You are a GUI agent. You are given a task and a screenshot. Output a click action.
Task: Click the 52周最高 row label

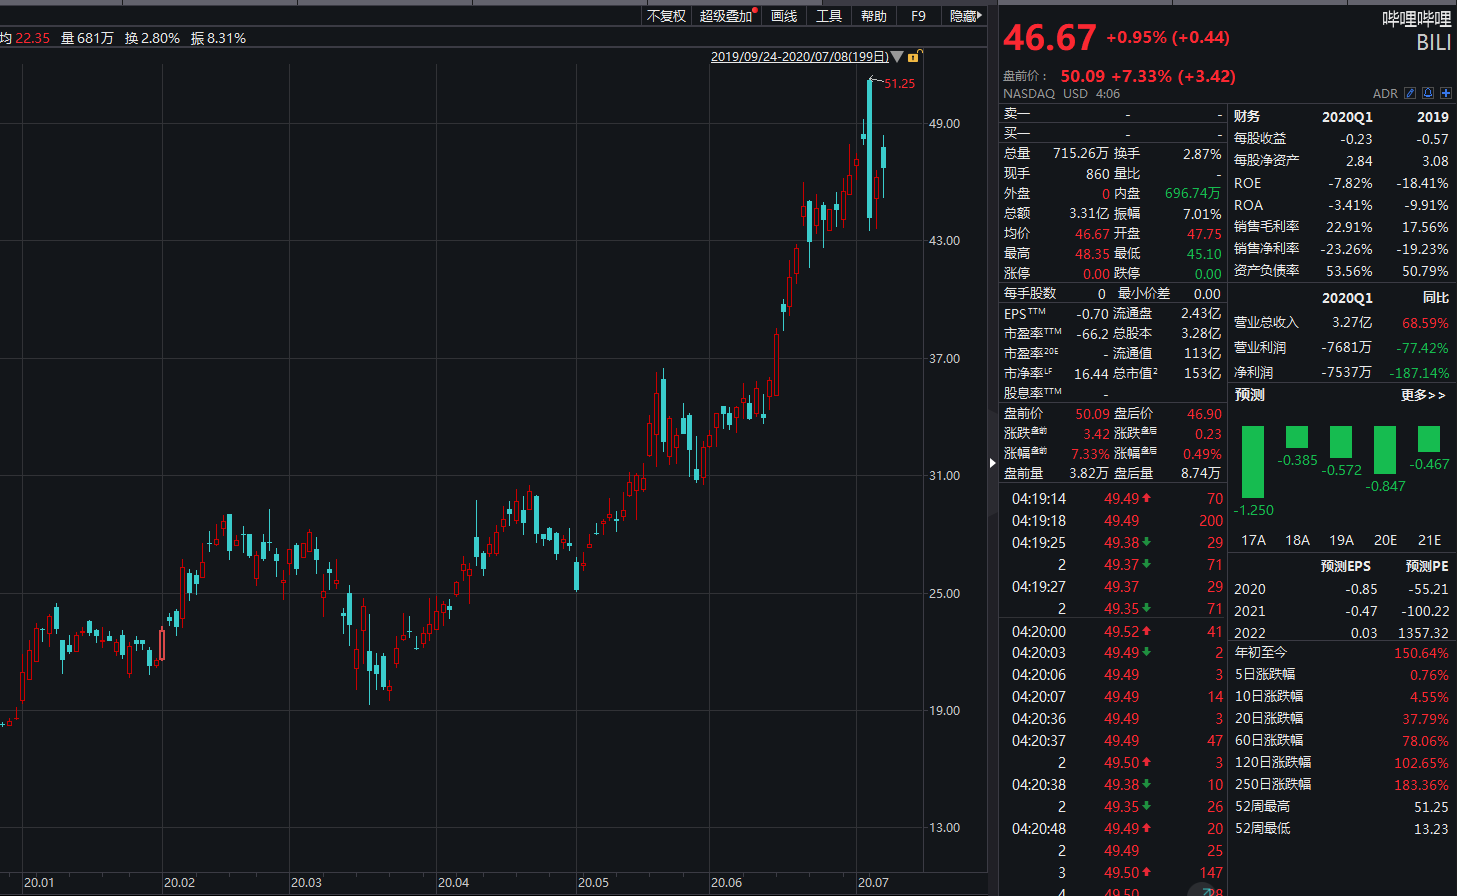coord(1262,806)
